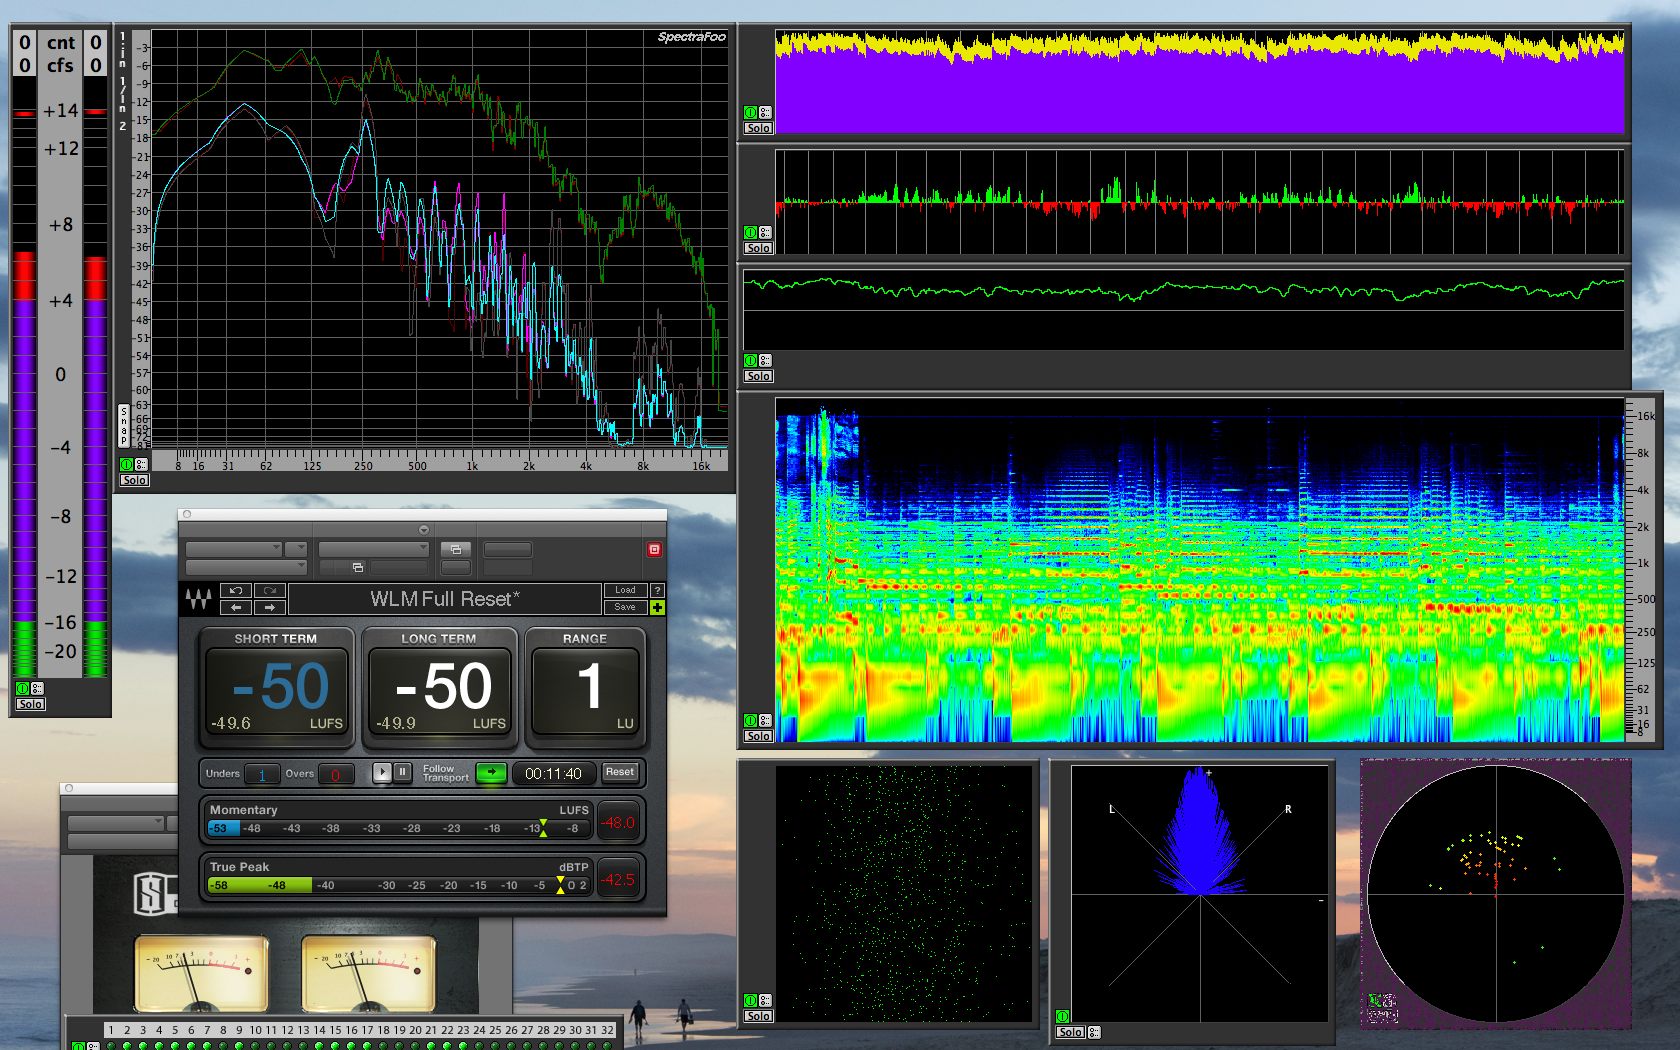Click the compare icon in plugin header

pos(455,549)
